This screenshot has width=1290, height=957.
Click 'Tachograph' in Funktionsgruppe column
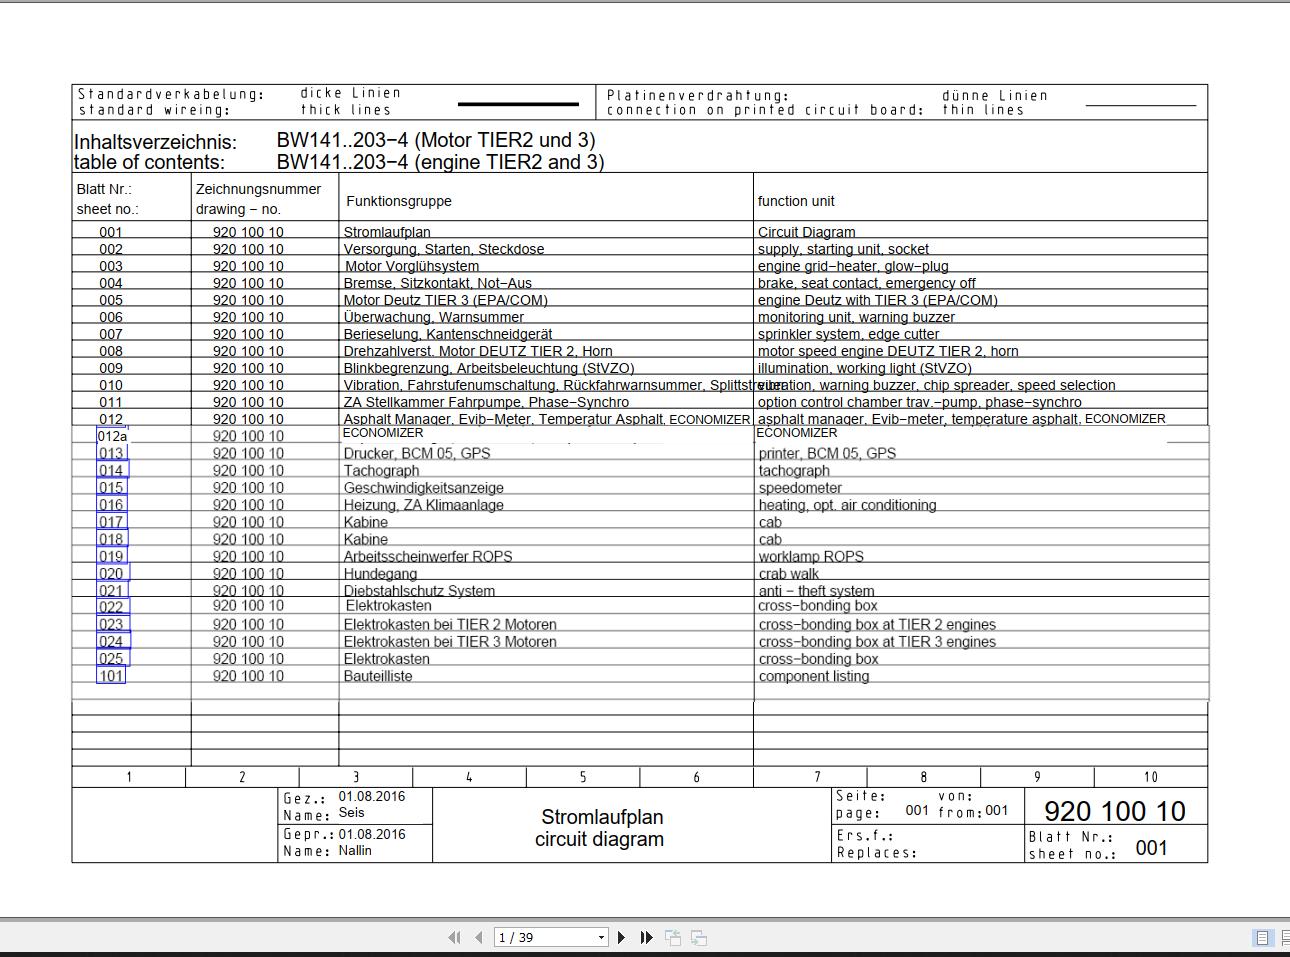[381, 470]
